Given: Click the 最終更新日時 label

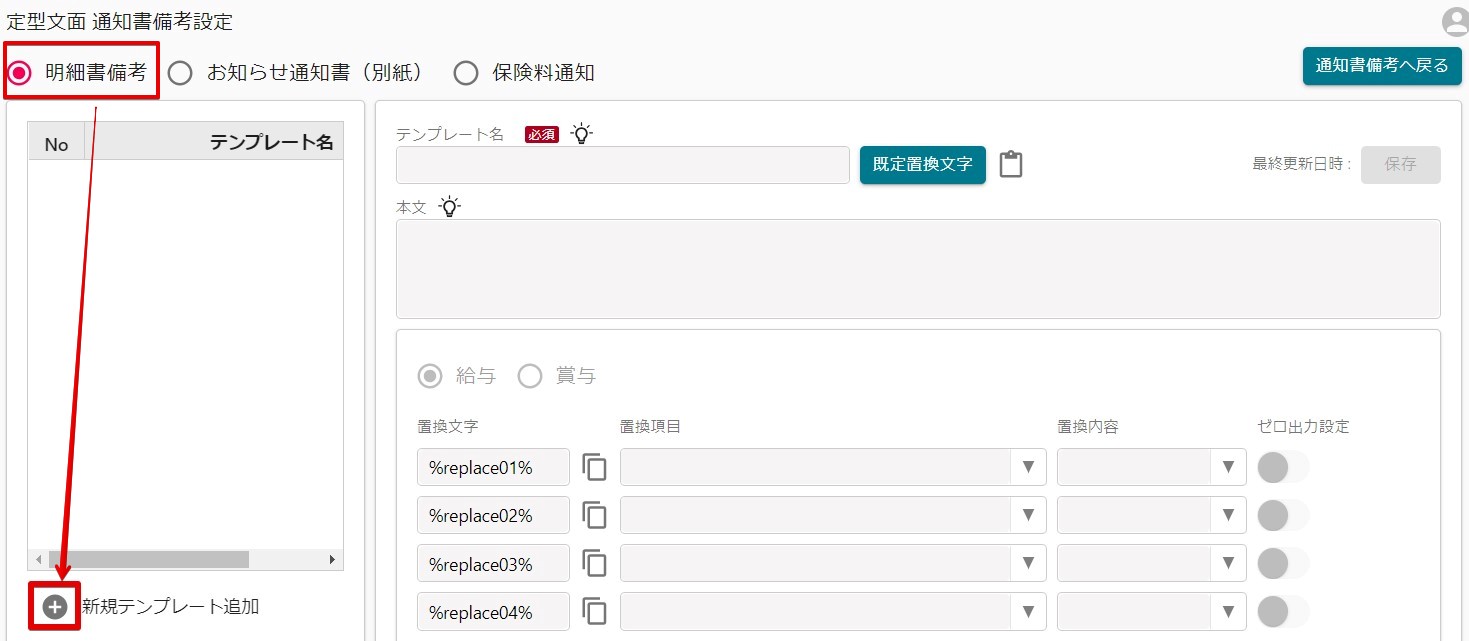Looking at the screenshot, I should coord(1302,164).
